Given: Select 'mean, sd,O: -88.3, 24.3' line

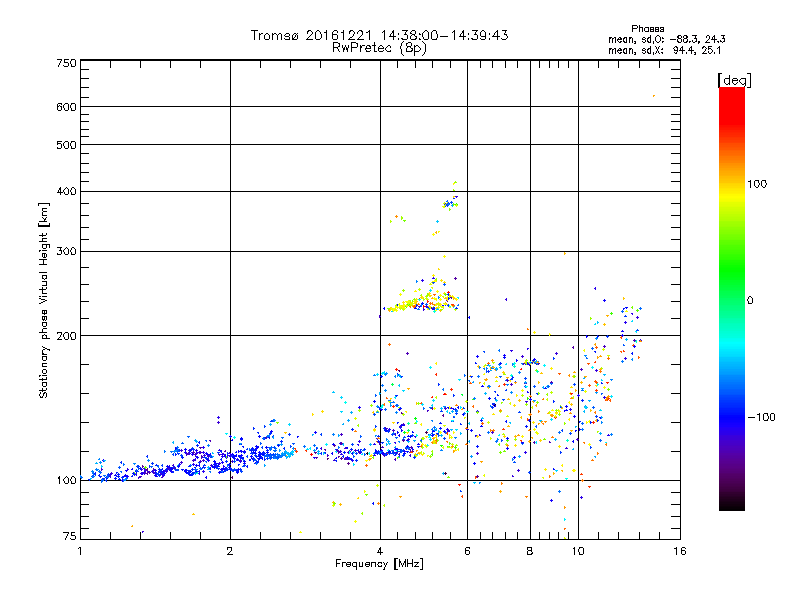Looking at the screenshot, I should (x=666, y=39).
